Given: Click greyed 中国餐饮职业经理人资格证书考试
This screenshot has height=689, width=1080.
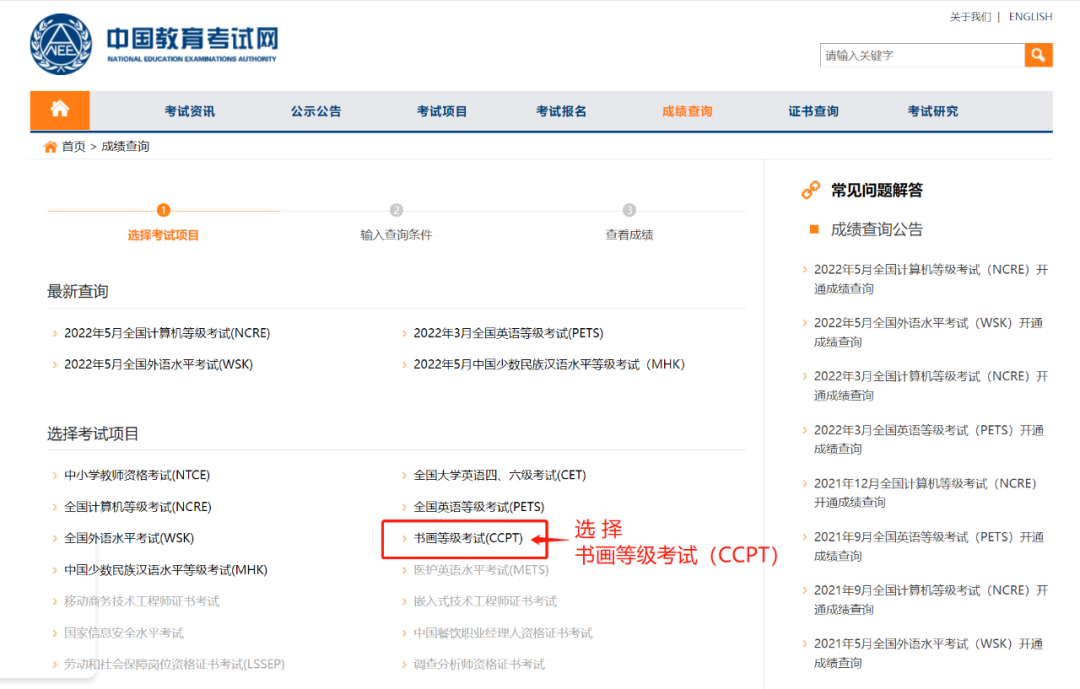Looking at the screenshot, I should point(503,633).
